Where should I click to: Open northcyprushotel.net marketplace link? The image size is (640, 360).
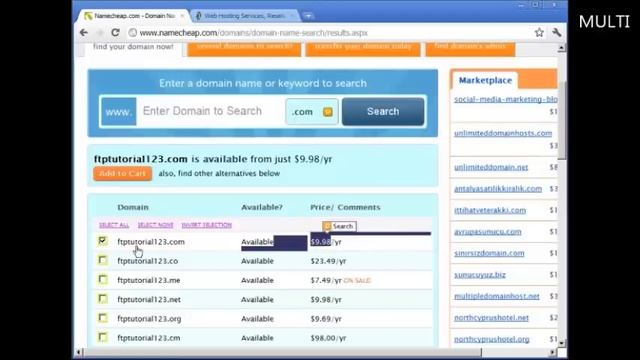[x=491, y=318]
